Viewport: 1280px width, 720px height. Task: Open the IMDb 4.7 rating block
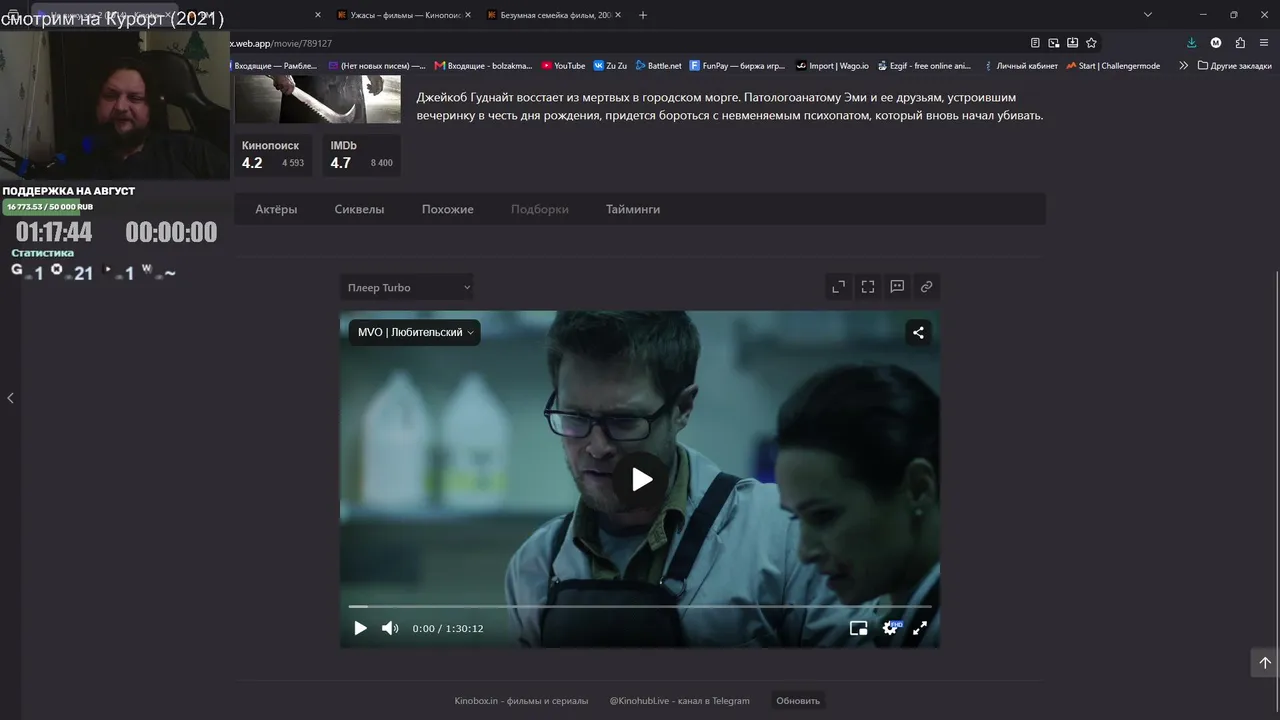coord(361,155)
